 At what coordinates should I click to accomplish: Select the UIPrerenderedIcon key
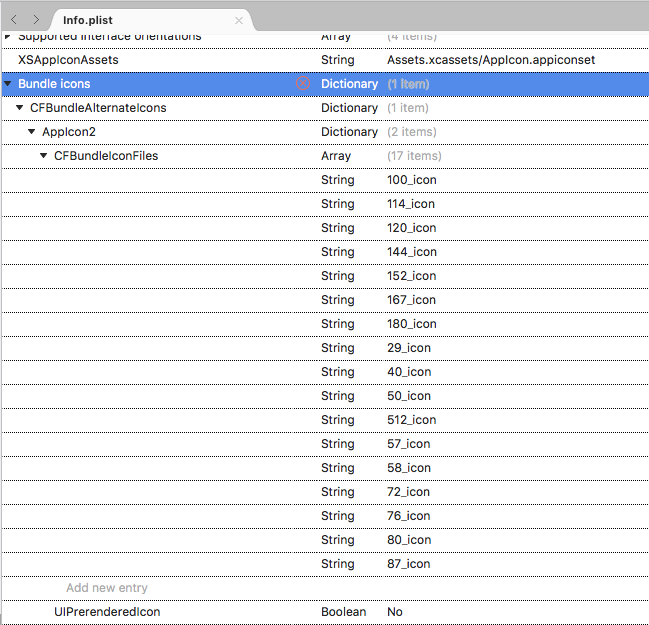coord(107,612)
